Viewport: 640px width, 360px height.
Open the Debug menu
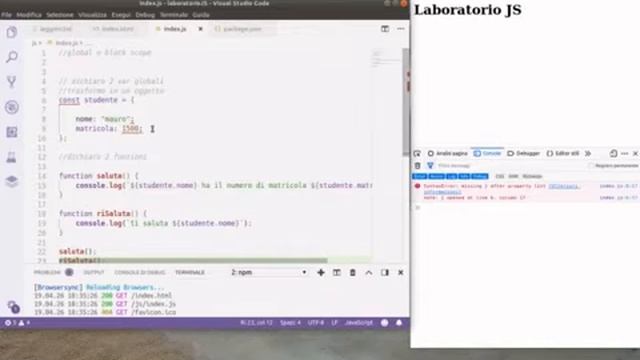pyautogui.click(x=145, y=15)
